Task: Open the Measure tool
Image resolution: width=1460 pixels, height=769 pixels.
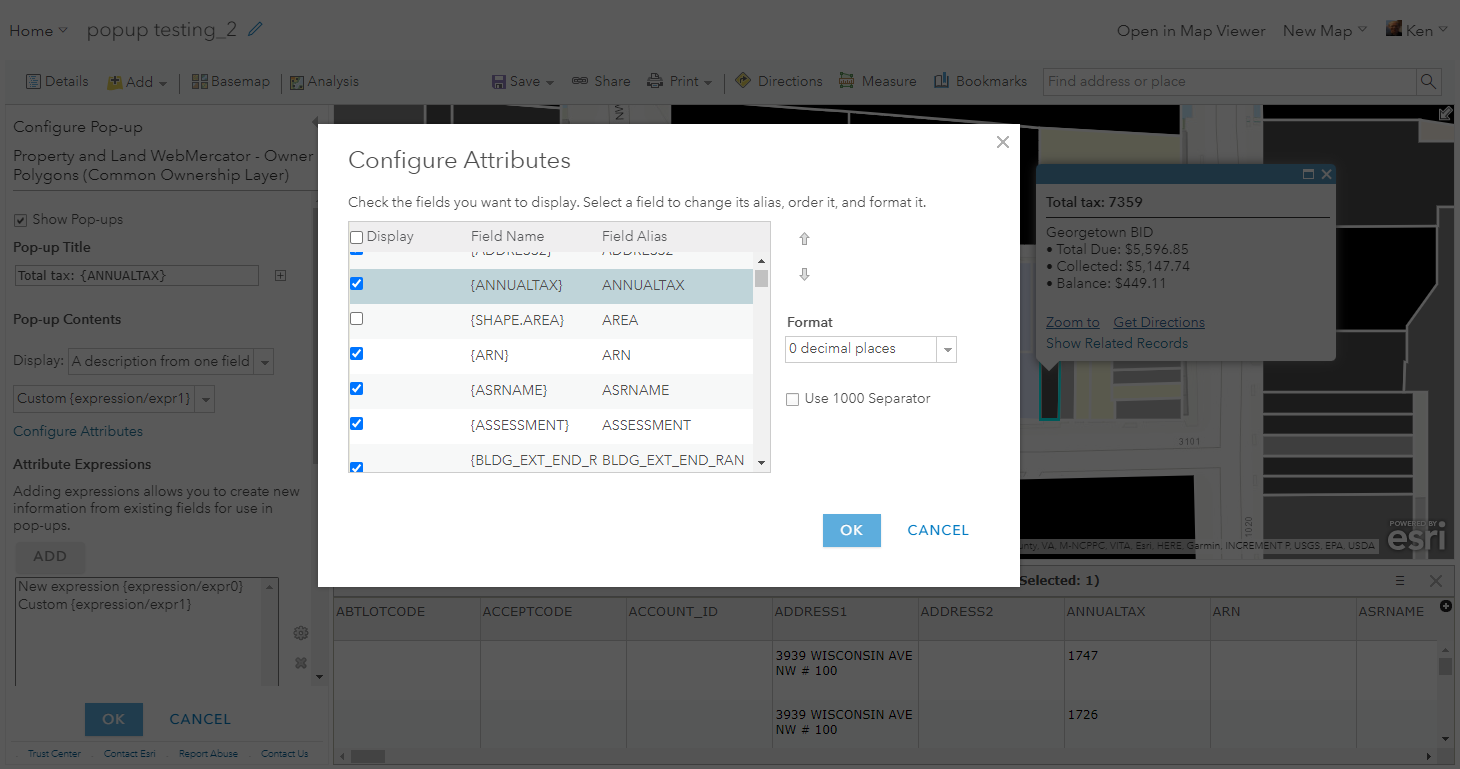Action: [x=877, y=81]
